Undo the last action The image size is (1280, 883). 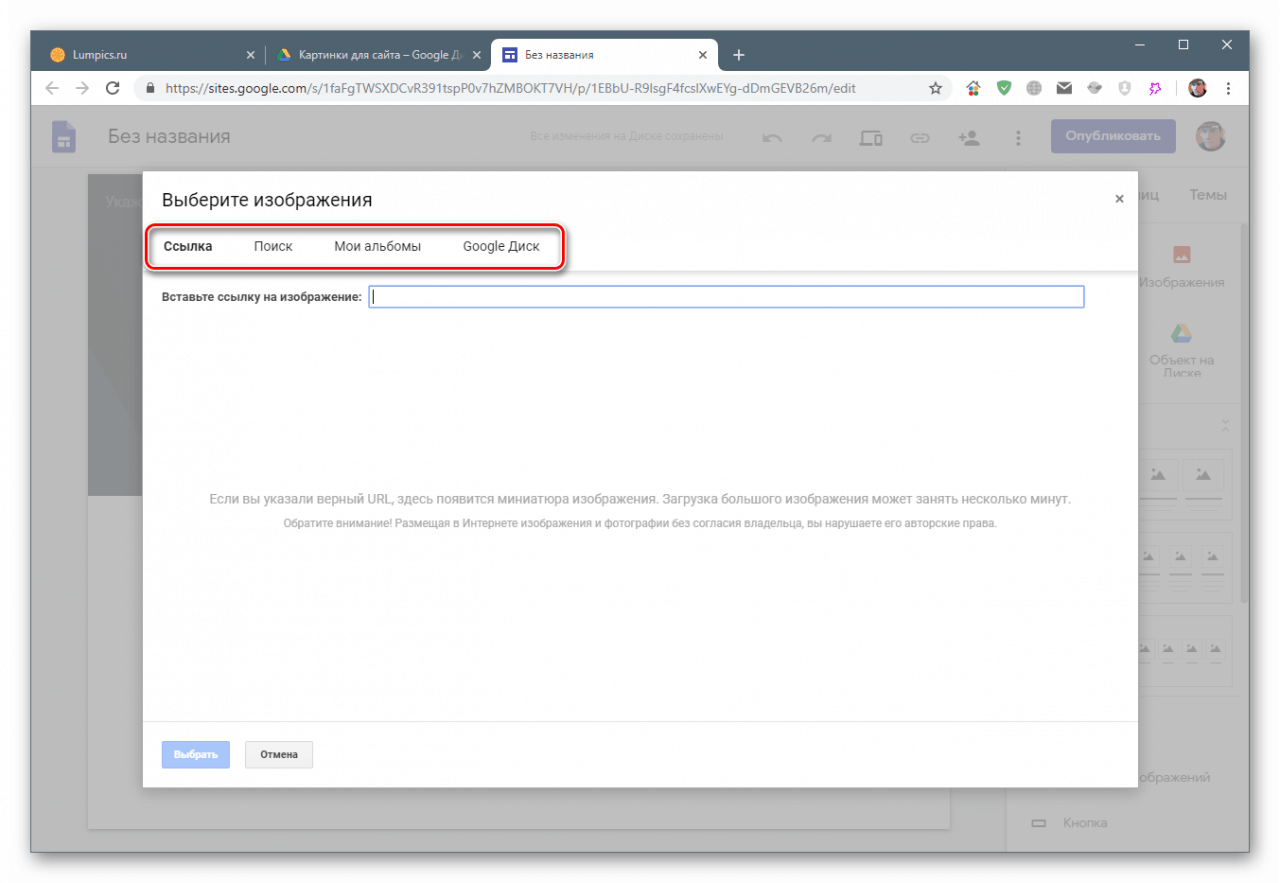tap(772, 138)
